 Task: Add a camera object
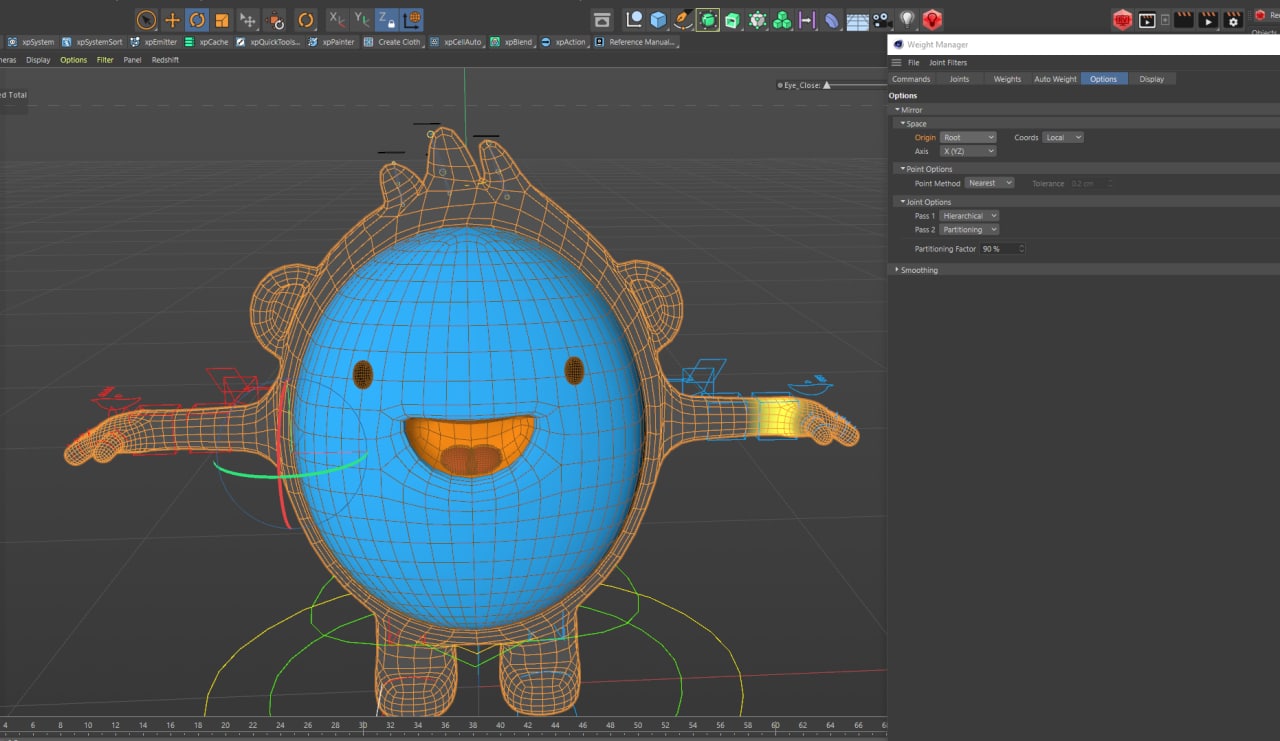882,20
